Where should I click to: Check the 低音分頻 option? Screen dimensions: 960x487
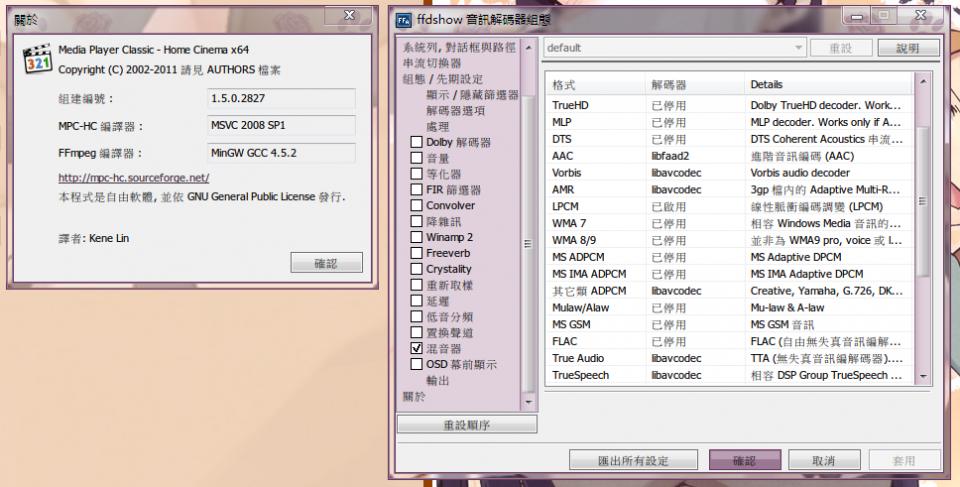[x=416, y=317]
